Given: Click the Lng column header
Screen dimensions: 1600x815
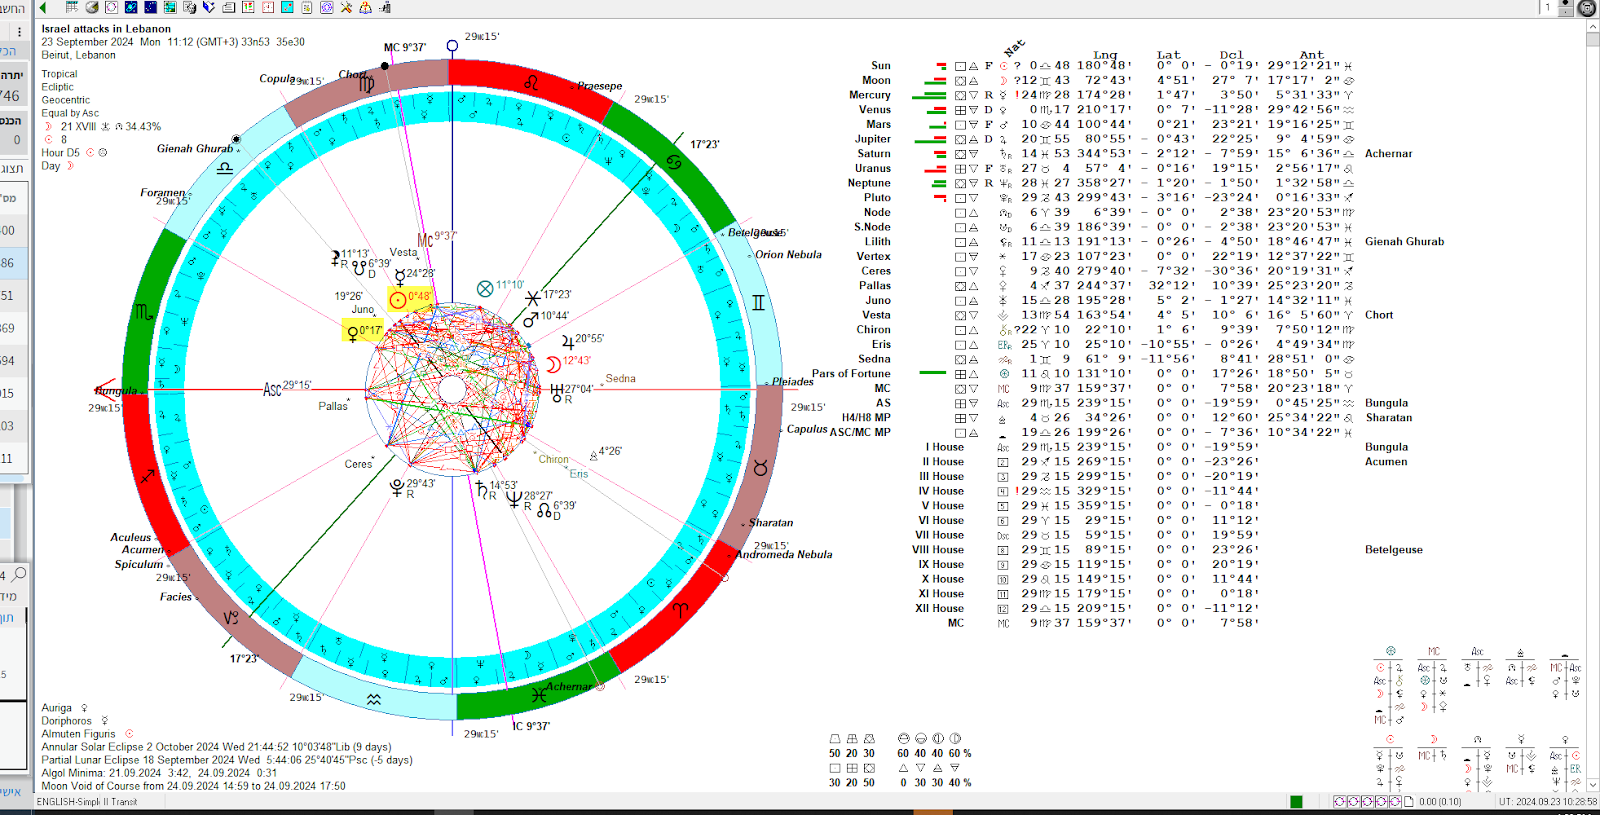Looking at the screenshot, I should (x=1105, y=55).
